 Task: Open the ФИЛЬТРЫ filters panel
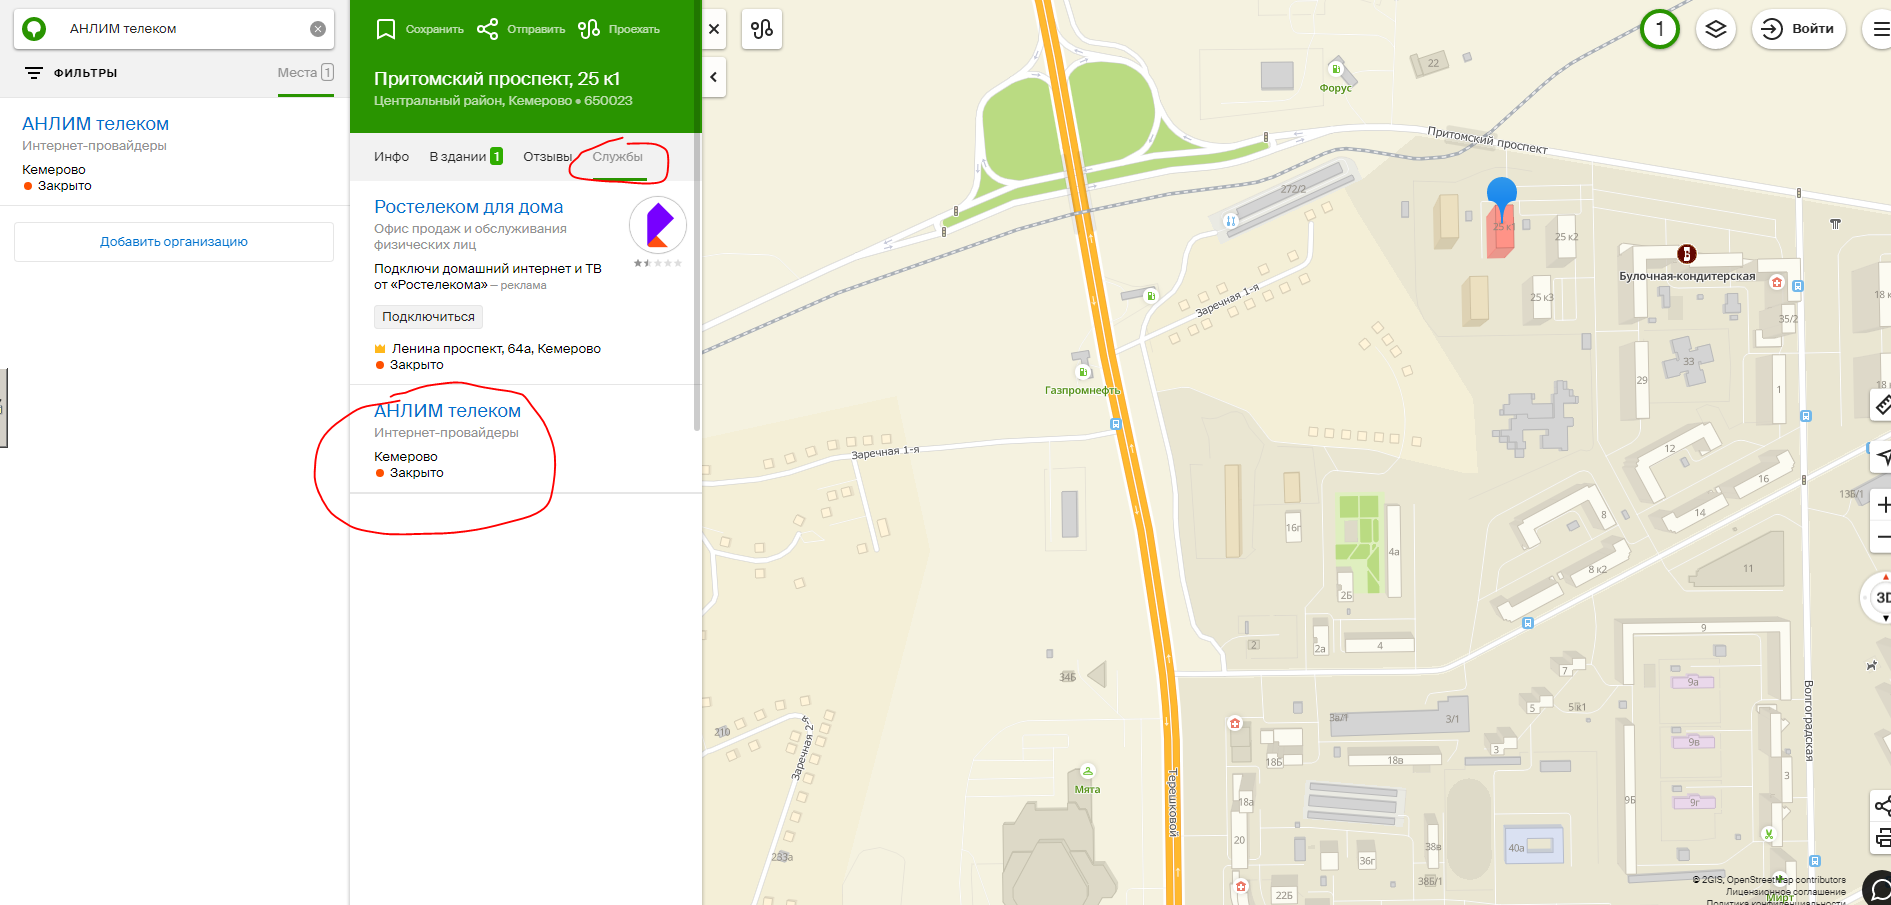71,73
